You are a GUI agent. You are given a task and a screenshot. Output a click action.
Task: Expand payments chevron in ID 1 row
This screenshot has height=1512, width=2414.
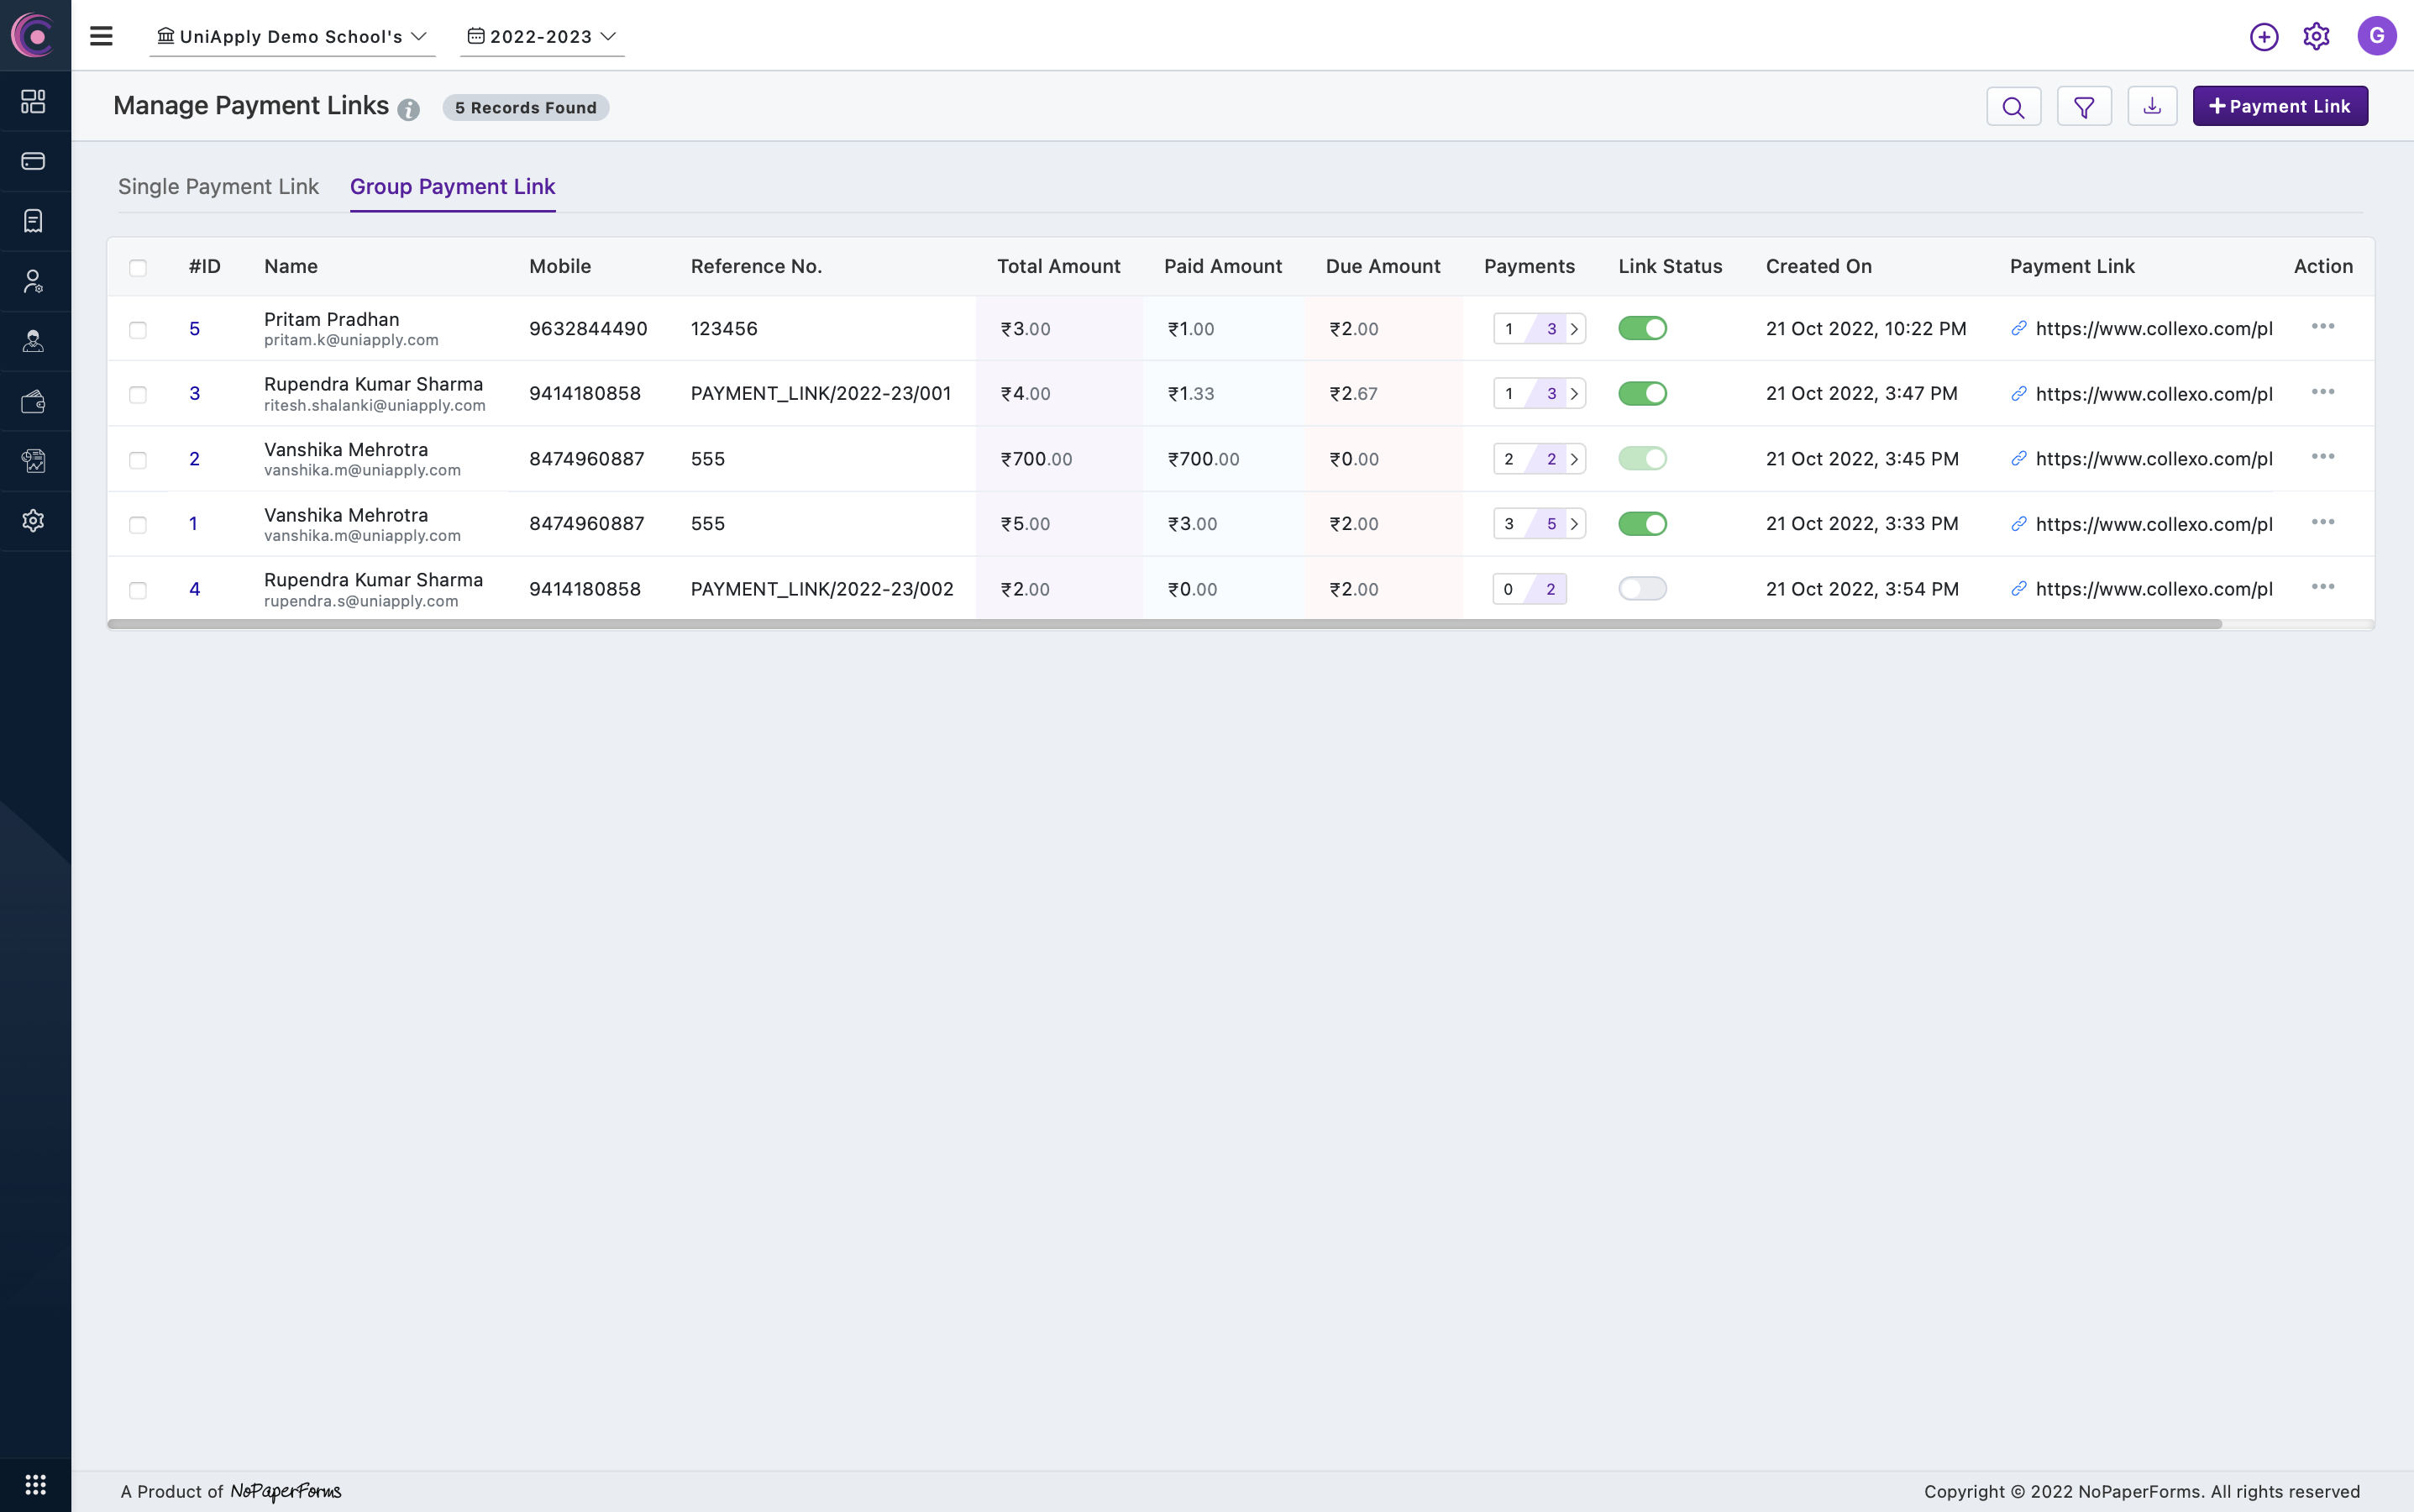tap(1575, 524)
